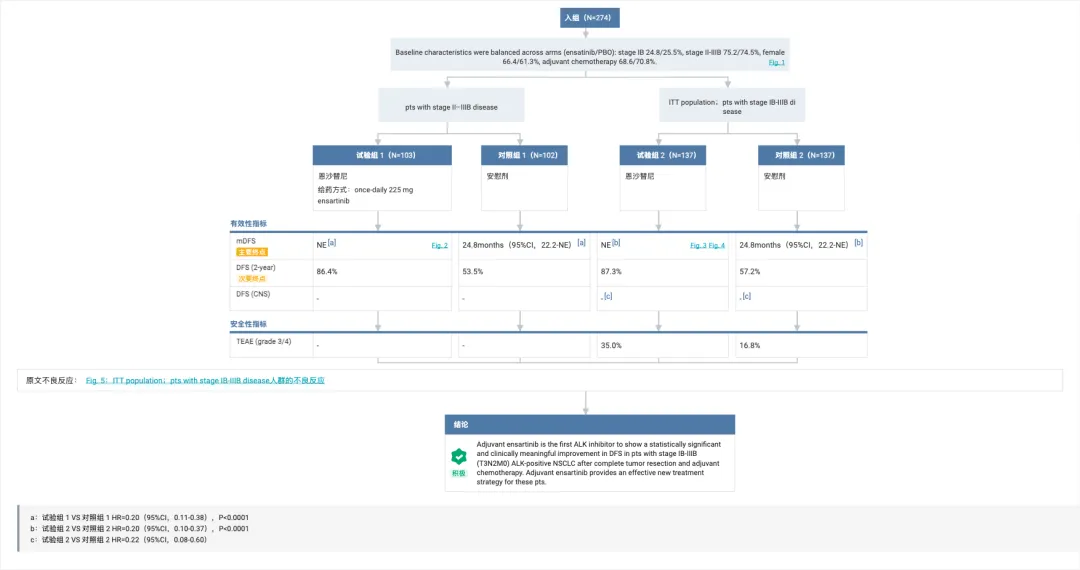Screen dimensions: 1080x570
Task: Select the 试验组 1 (N=103) header
Action: (382, 155)
